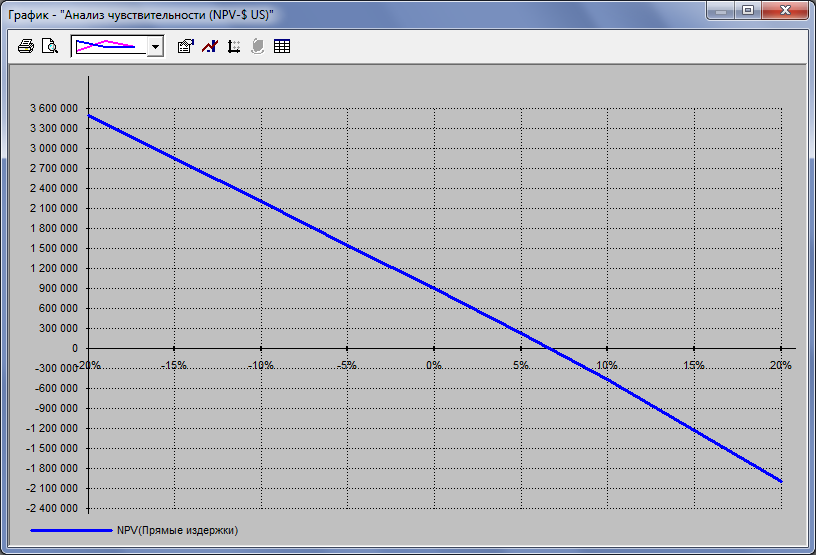Open chart properties icon
Image resolution: width=816 pixels, height=555 pixels.
click(x=185, y=46)
